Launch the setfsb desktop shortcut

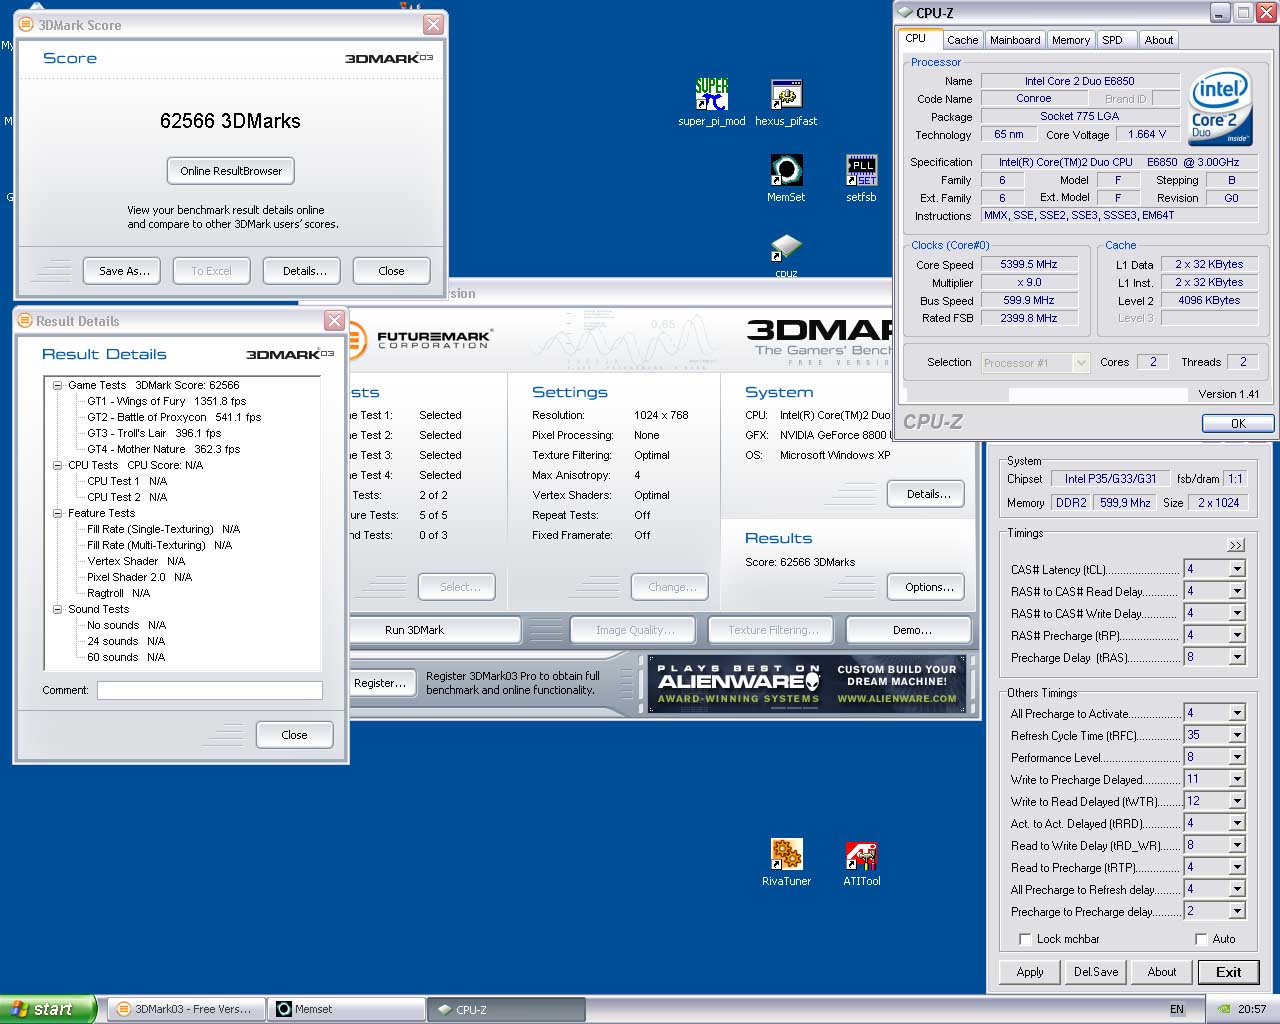click(861, 178)
